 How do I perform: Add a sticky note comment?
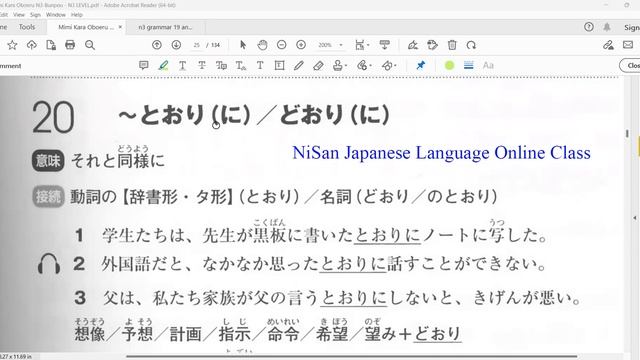(x=143, y=65)
